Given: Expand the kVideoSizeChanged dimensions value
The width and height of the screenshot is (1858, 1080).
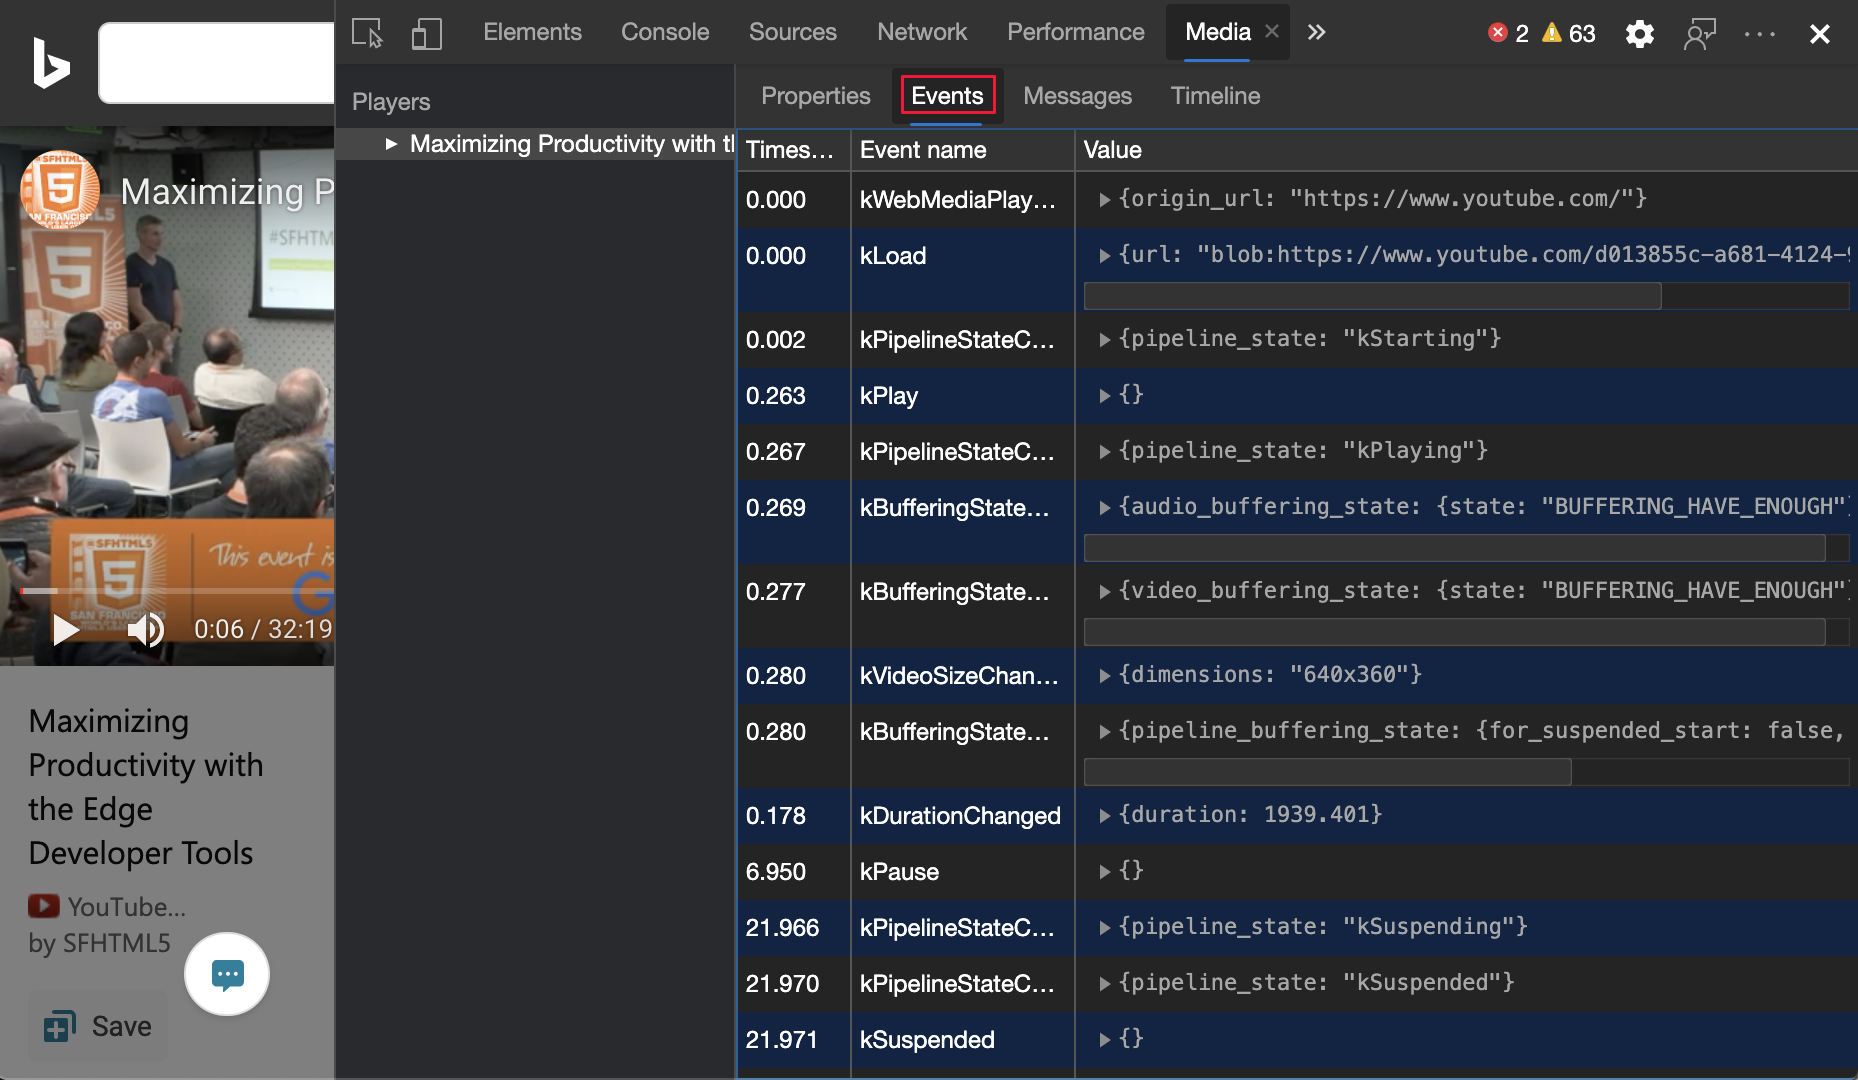Looking at the screenshot, I should coord(1105,676).
